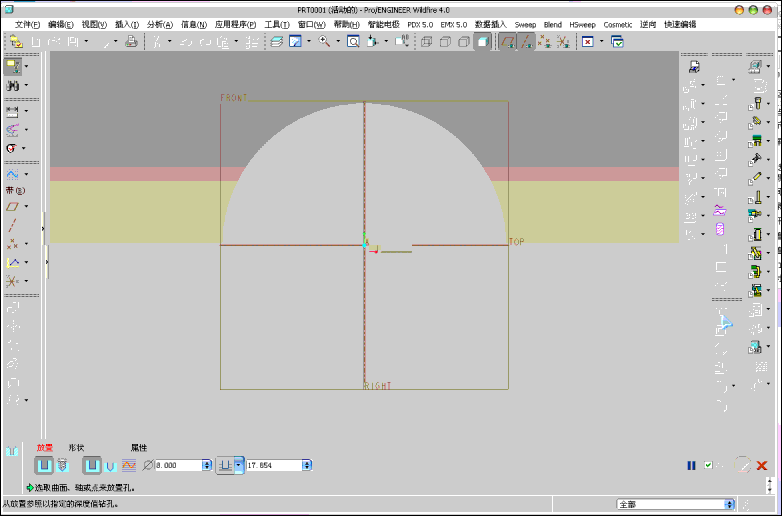Click the select tool icon in left toolbar
Screen dimensions: 782x516
(x=12, y=66)
